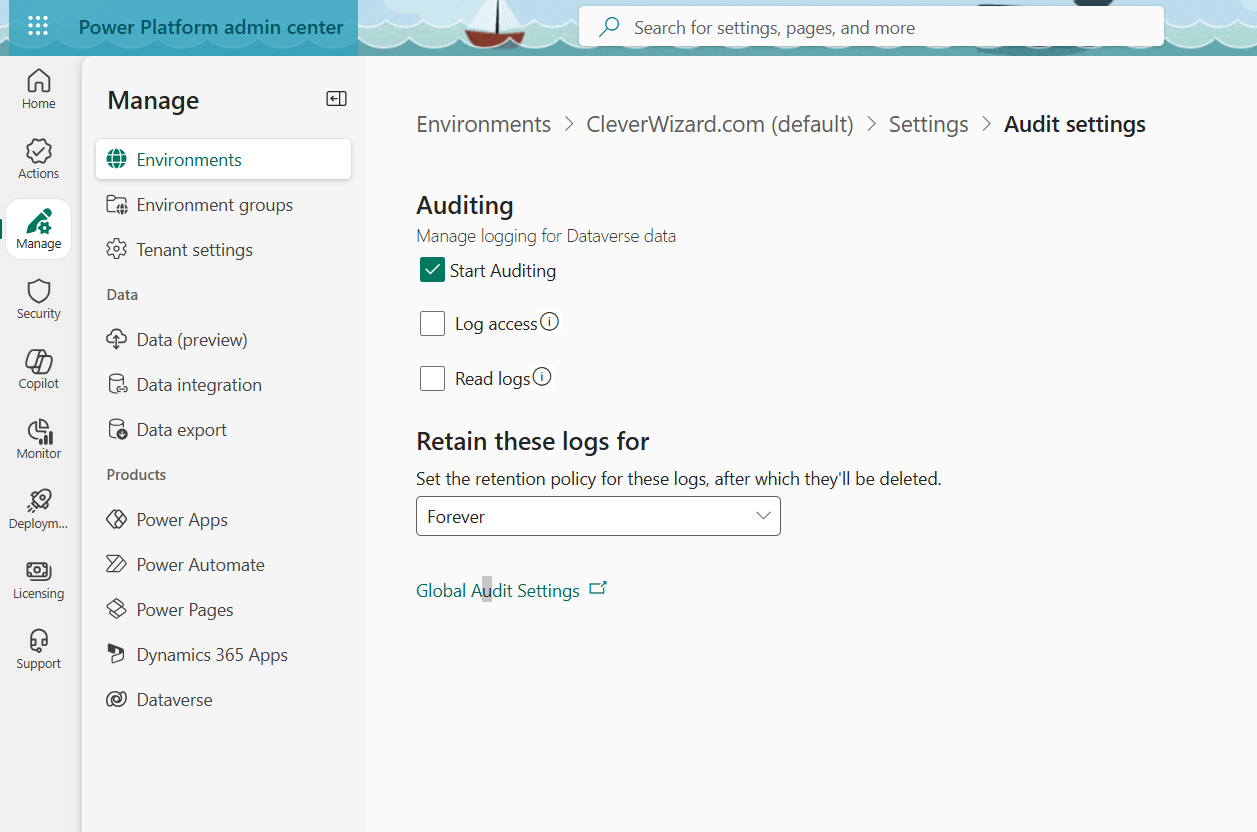Image resolution: width=1257 pixels, height=832 pixels.
Task: Select Environments in the Manage menu
Action: coord(223,159)
